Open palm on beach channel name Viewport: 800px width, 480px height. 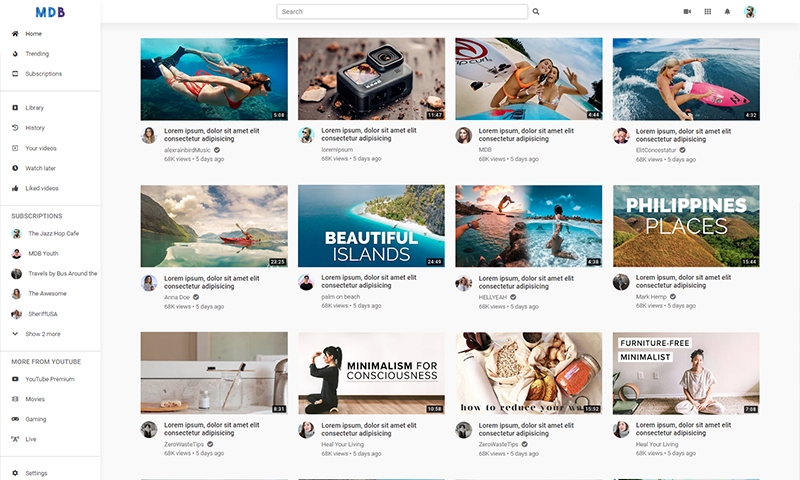tap(340, 296)
